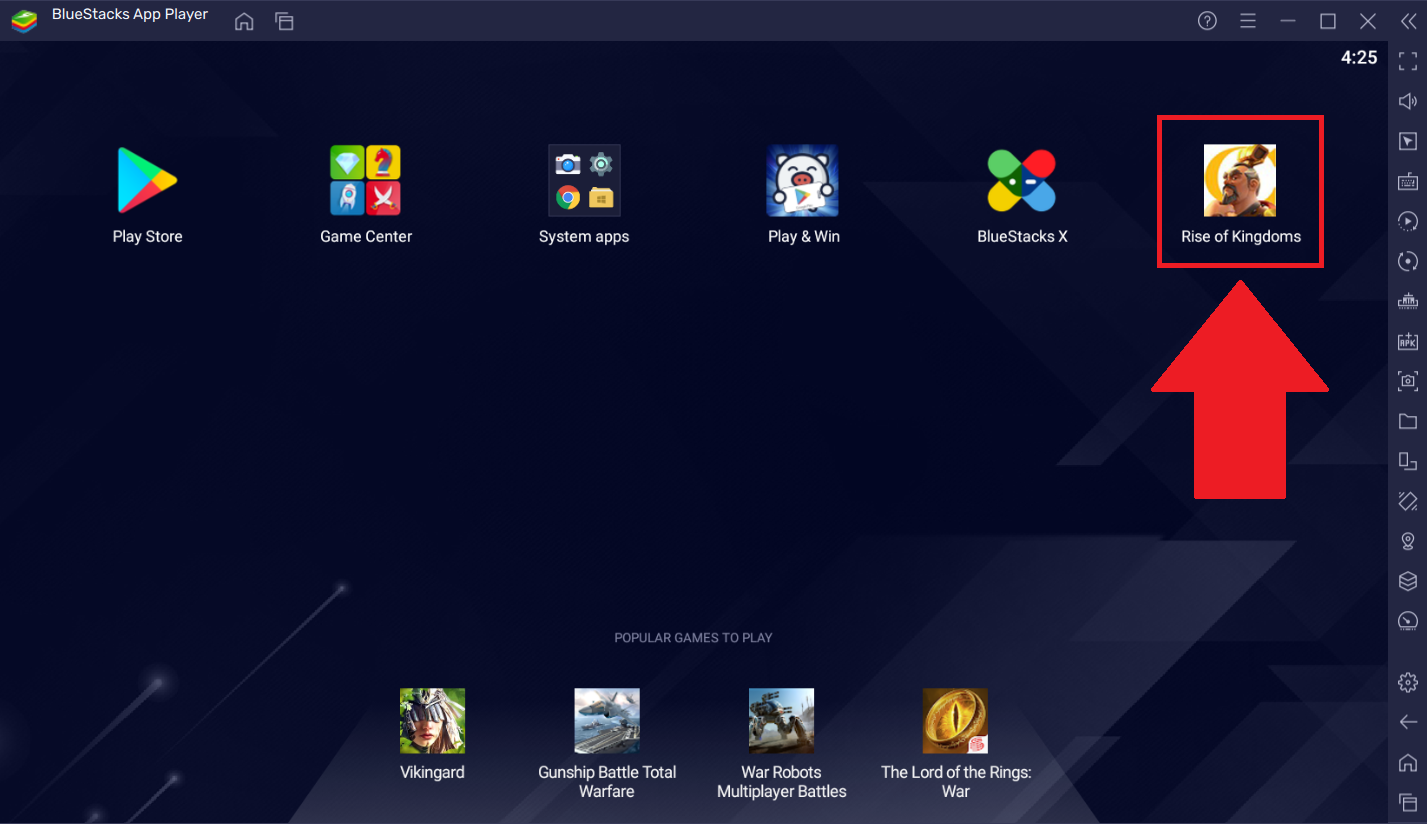Open the macro recorder icon
Screen dimensions: 1427x824
[x=1408, y=221]
